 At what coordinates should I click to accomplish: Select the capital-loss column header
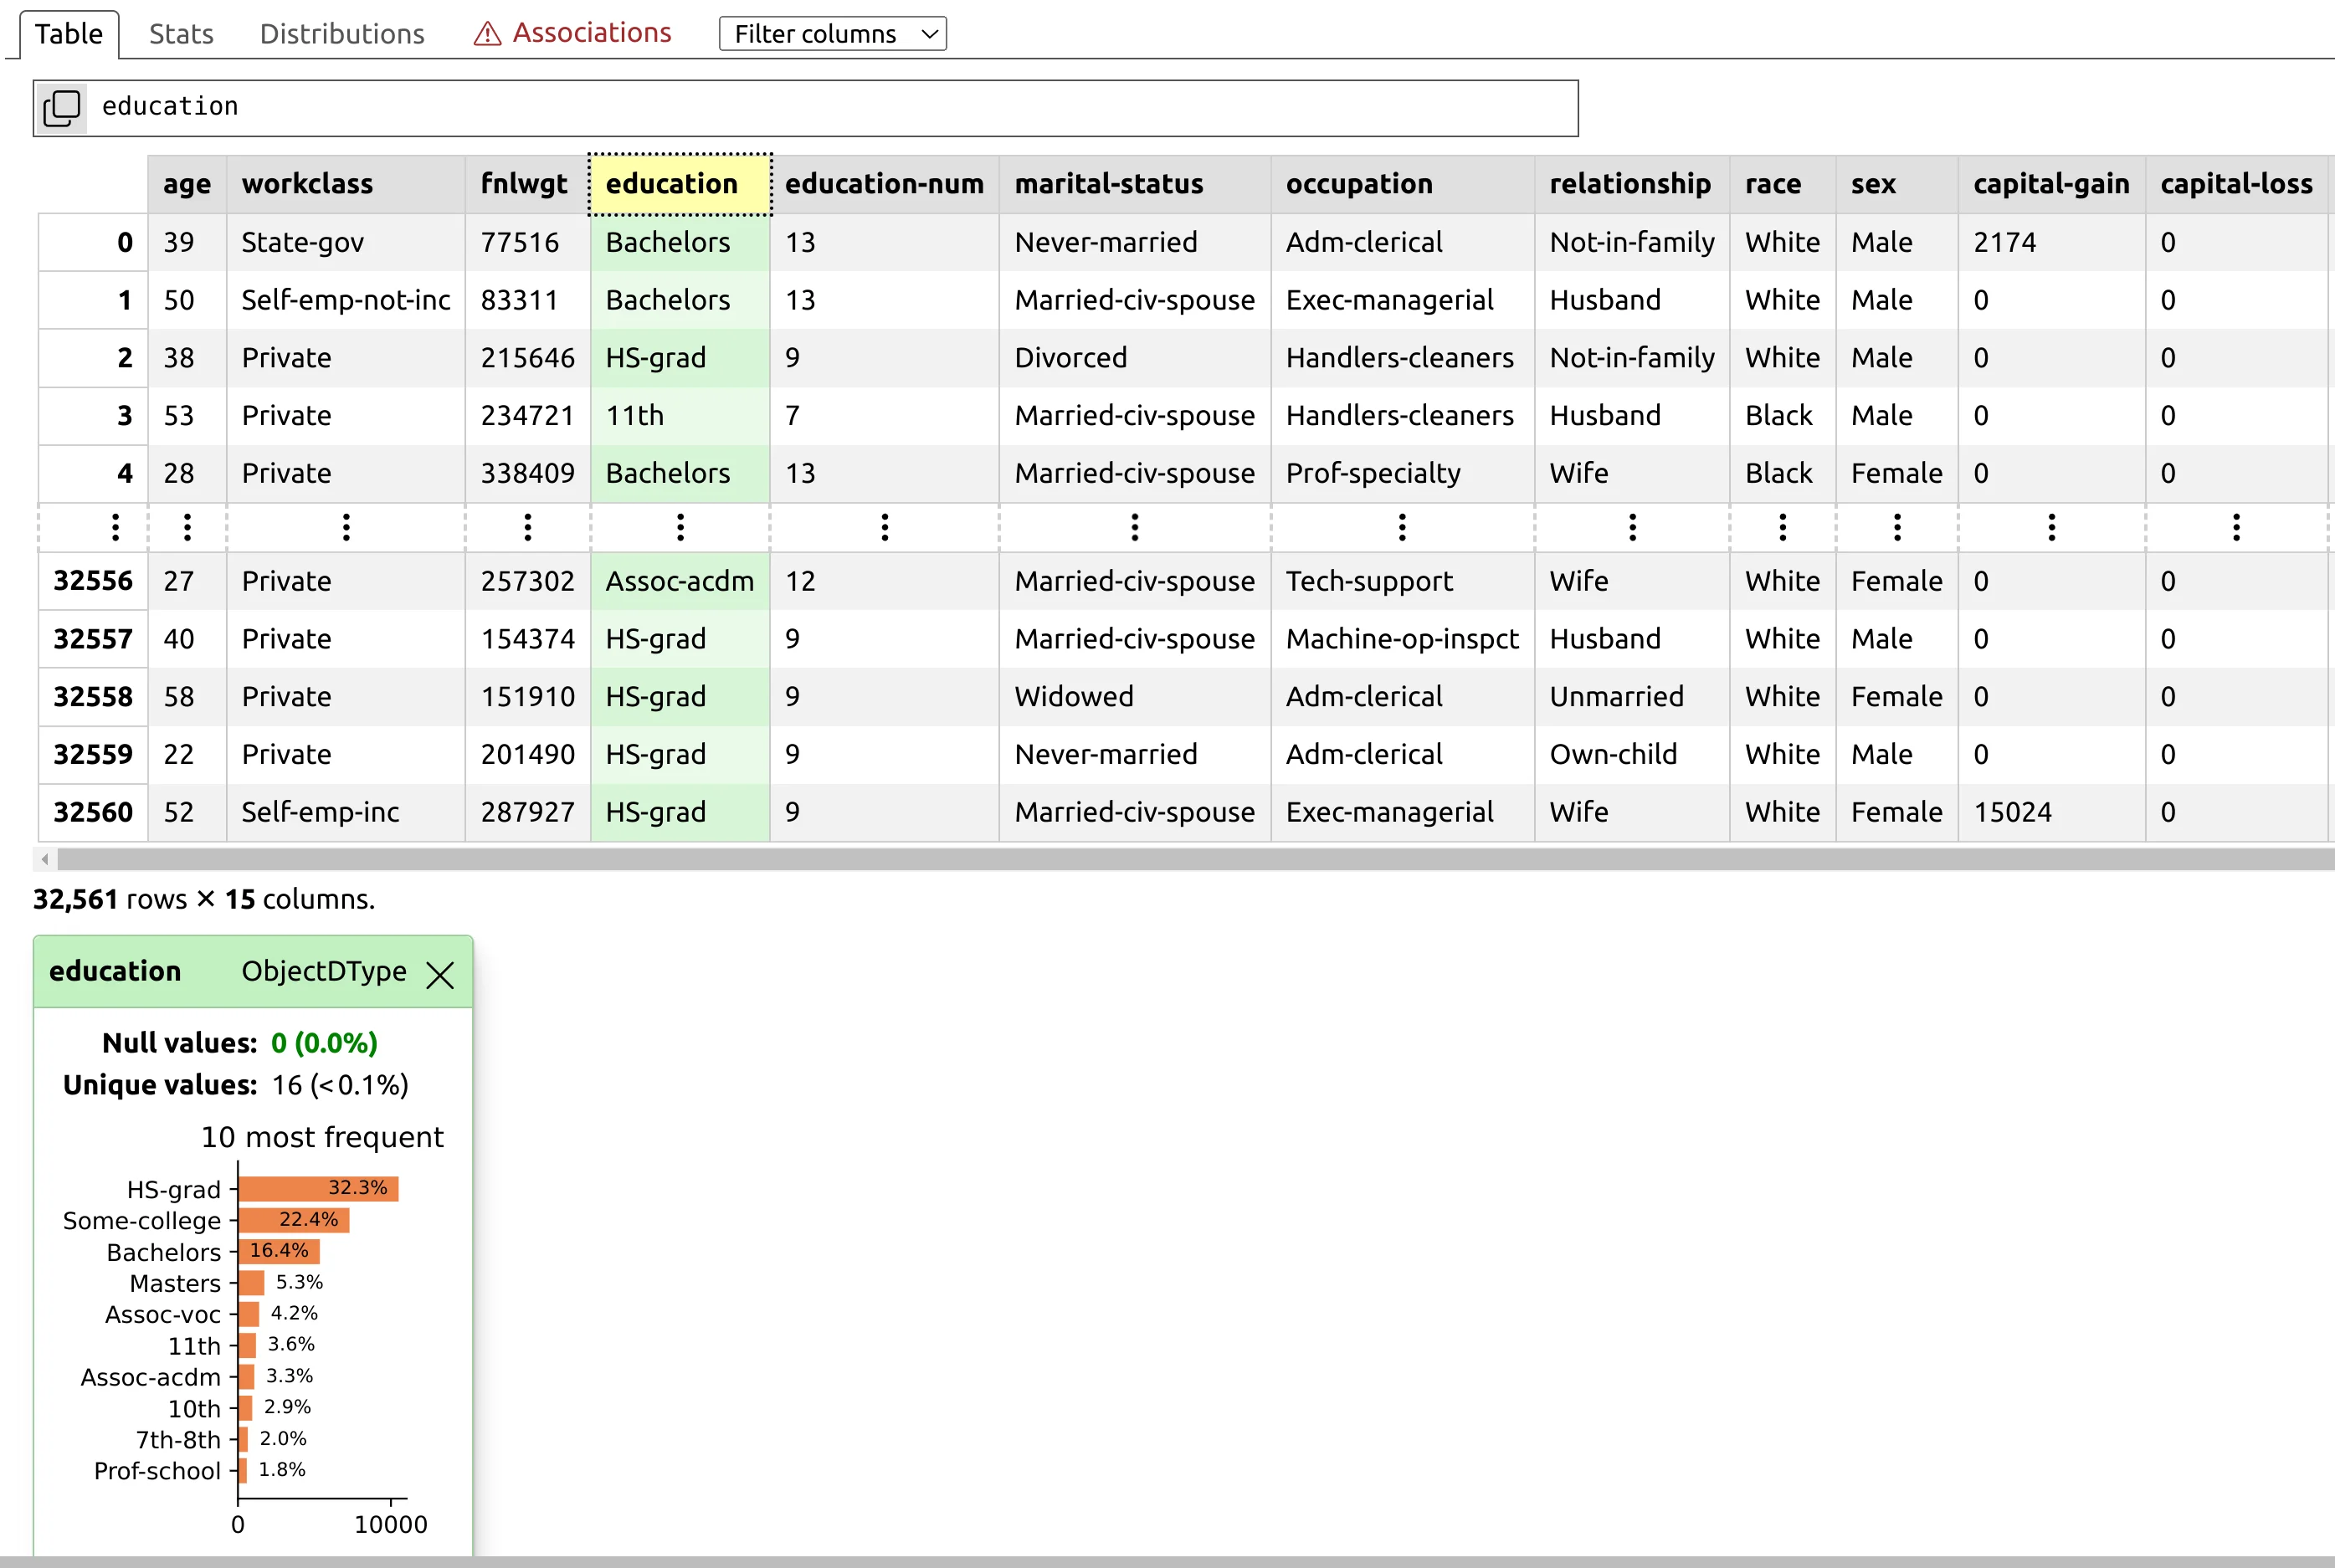click(2236, 184)
